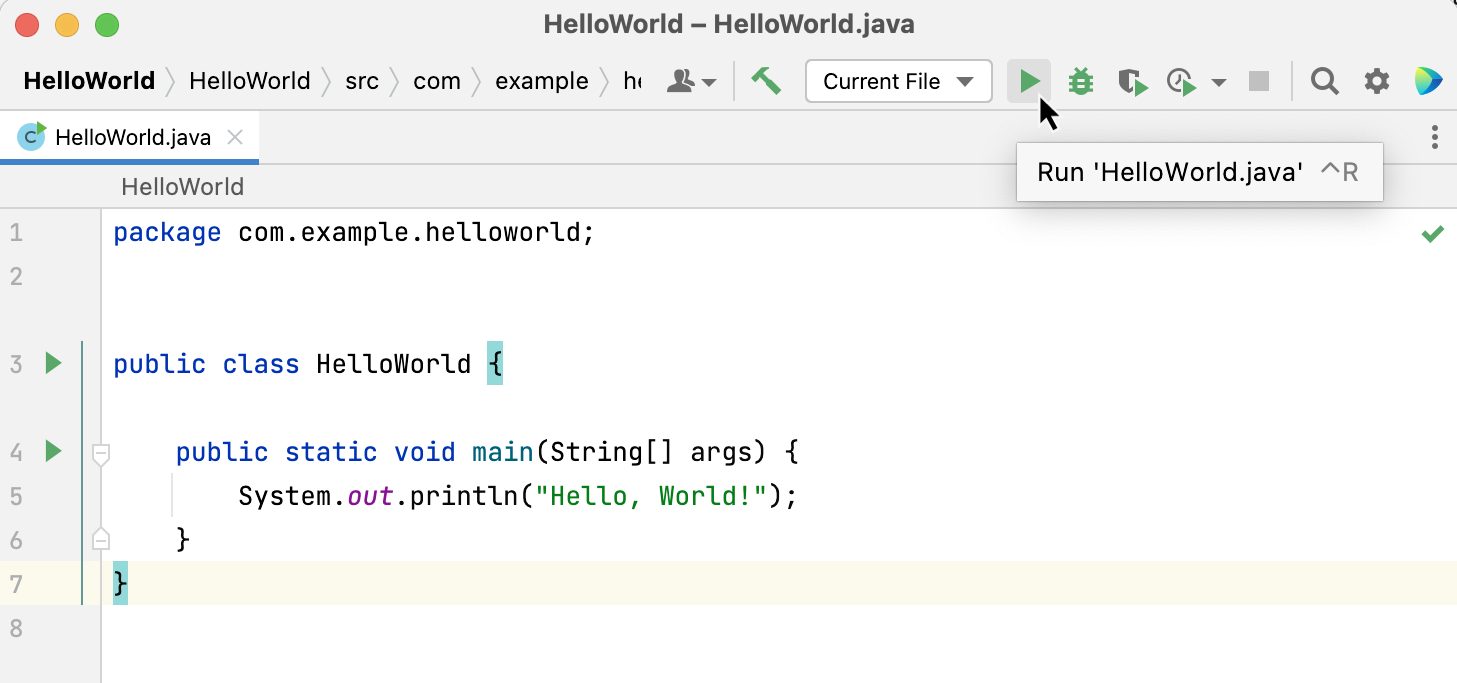Open the editor tabs three-dot menu

pos(1435,137)
